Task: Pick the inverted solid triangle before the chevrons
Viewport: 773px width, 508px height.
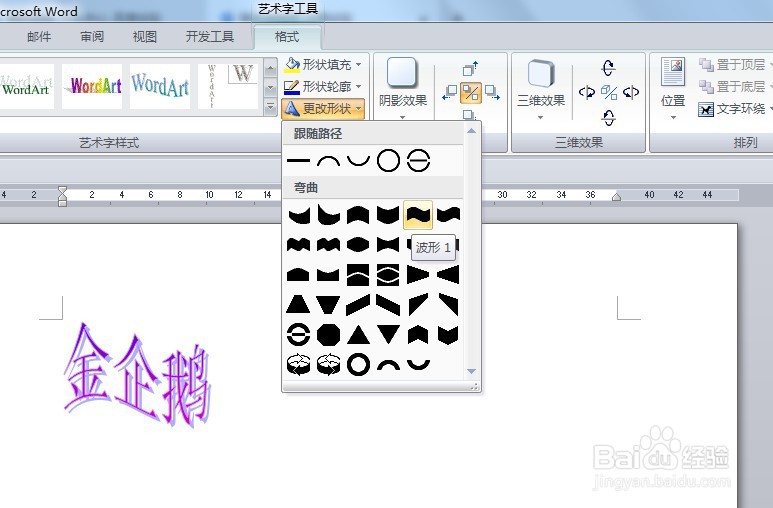Action: [388, 335]
